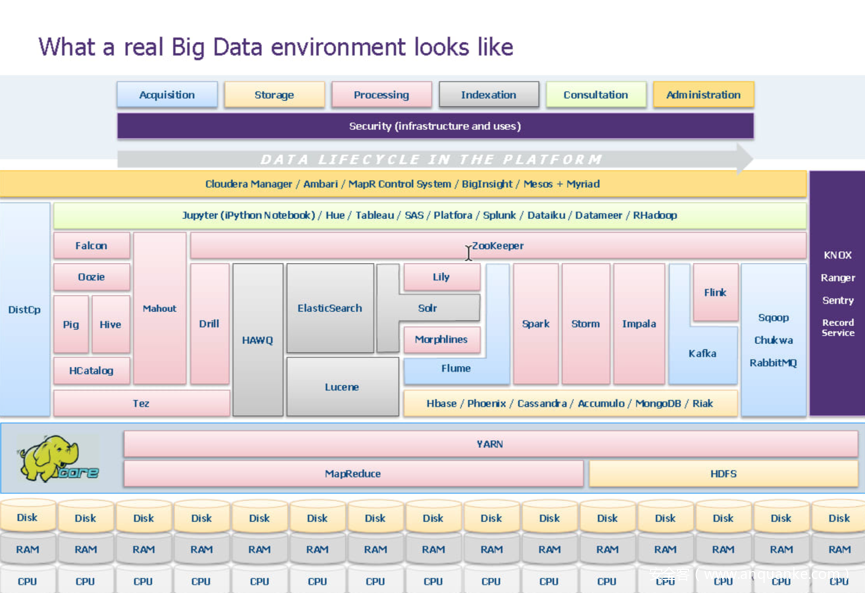This screenshot has width=865, height=593.
Task: Open the Indexation category box
Action: pyautogui.click(x=488, y=95)
